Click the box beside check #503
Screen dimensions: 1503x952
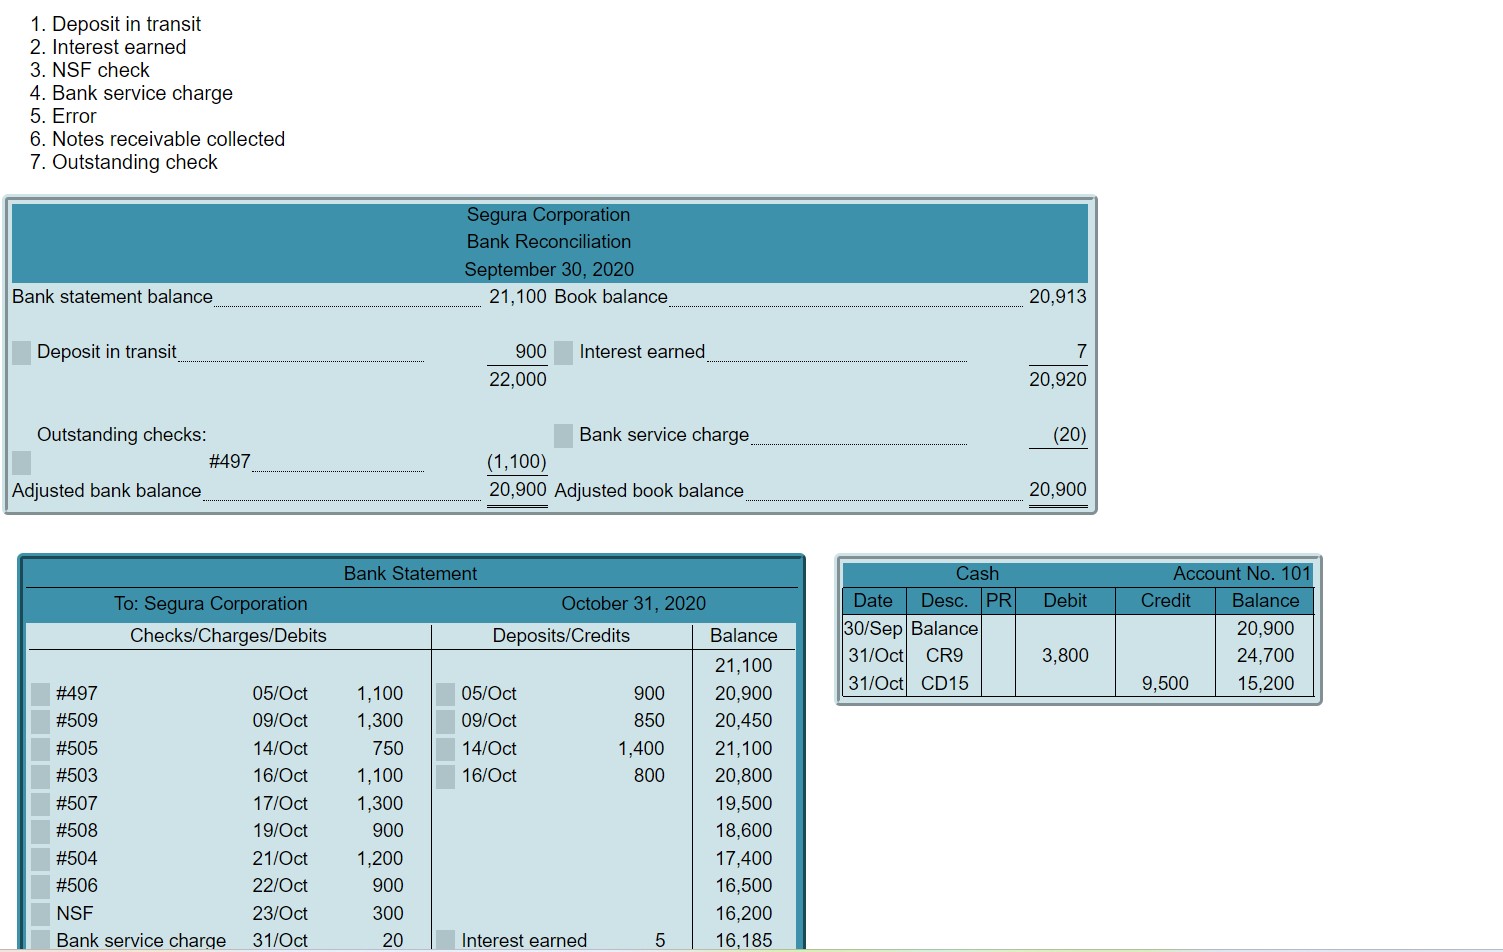[40, 776]
